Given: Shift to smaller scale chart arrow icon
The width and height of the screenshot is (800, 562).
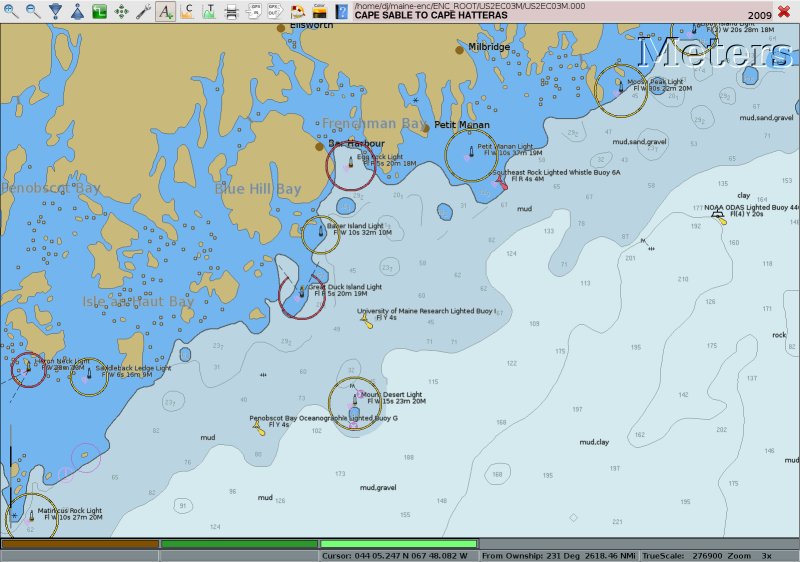Looking at the screenshot, I should 77,12.
